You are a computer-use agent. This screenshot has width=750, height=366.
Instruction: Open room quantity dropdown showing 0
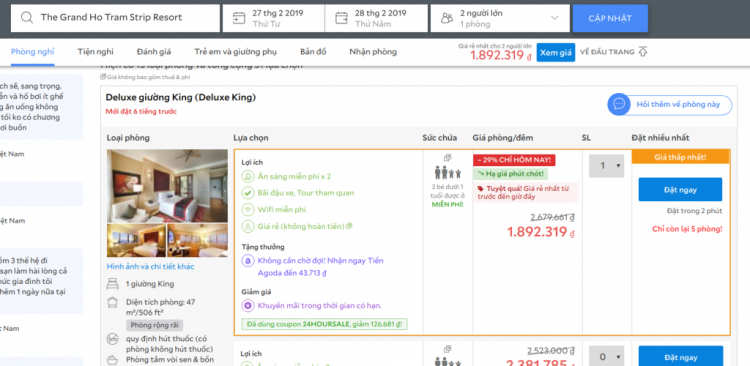click(x=606, y=356)
